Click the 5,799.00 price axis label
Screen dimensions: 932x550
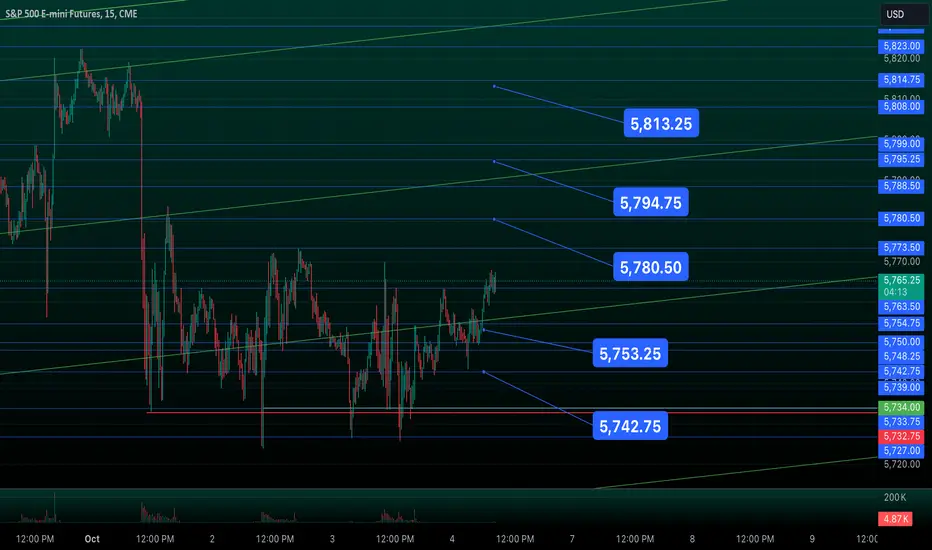(x=901, y=143)
